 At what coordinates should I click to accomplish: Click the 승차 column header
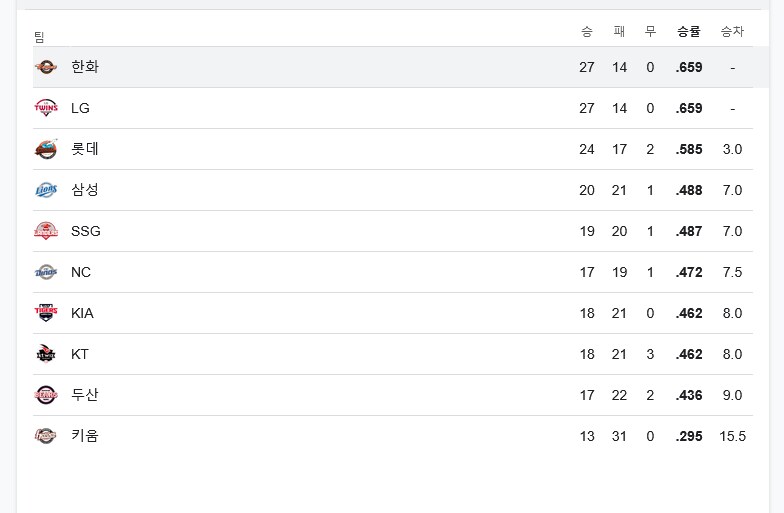point(732,32)
